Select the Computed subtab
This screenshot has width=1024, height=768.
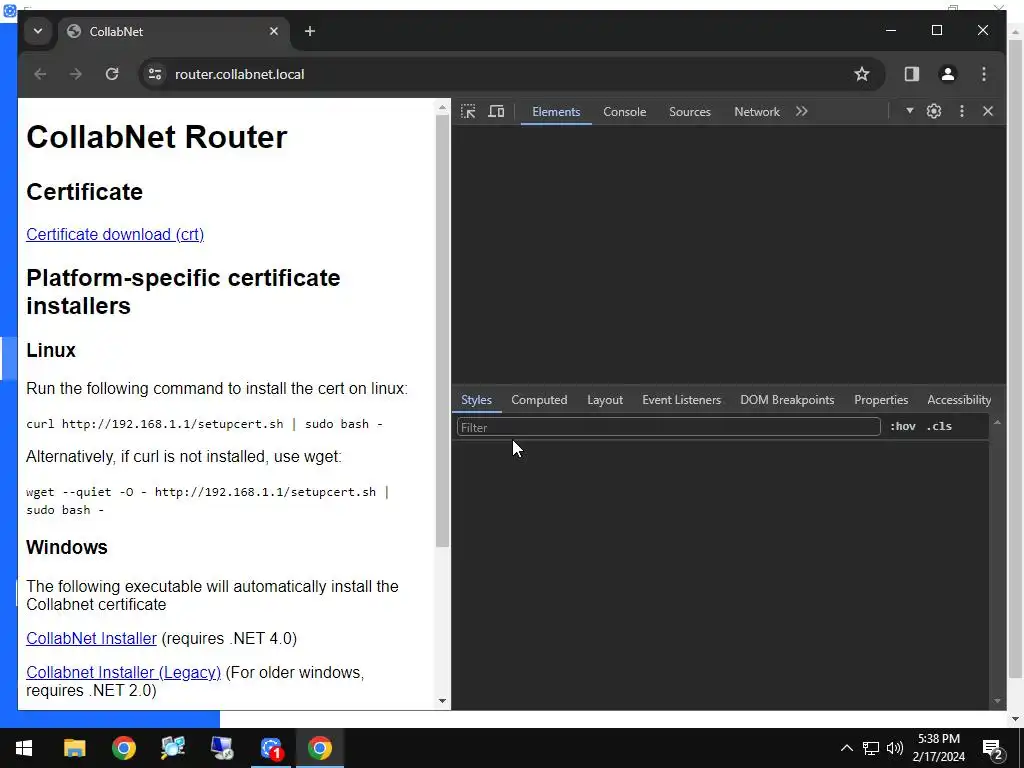(x=539, y=400)
